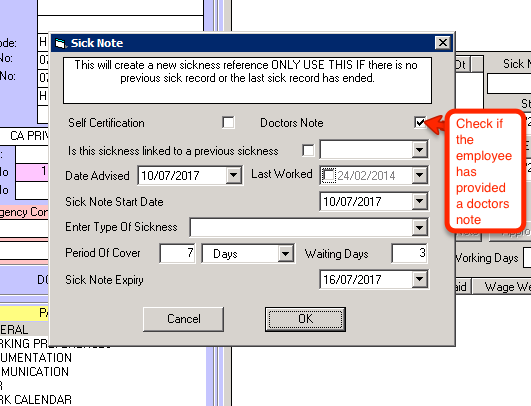Click the Sick Note Start Date 10/07/2017 value

352,202
